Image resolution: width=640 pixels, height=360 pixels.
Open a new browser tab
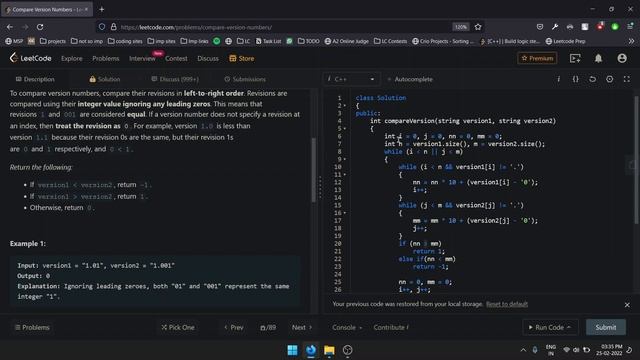coord(102,9)
